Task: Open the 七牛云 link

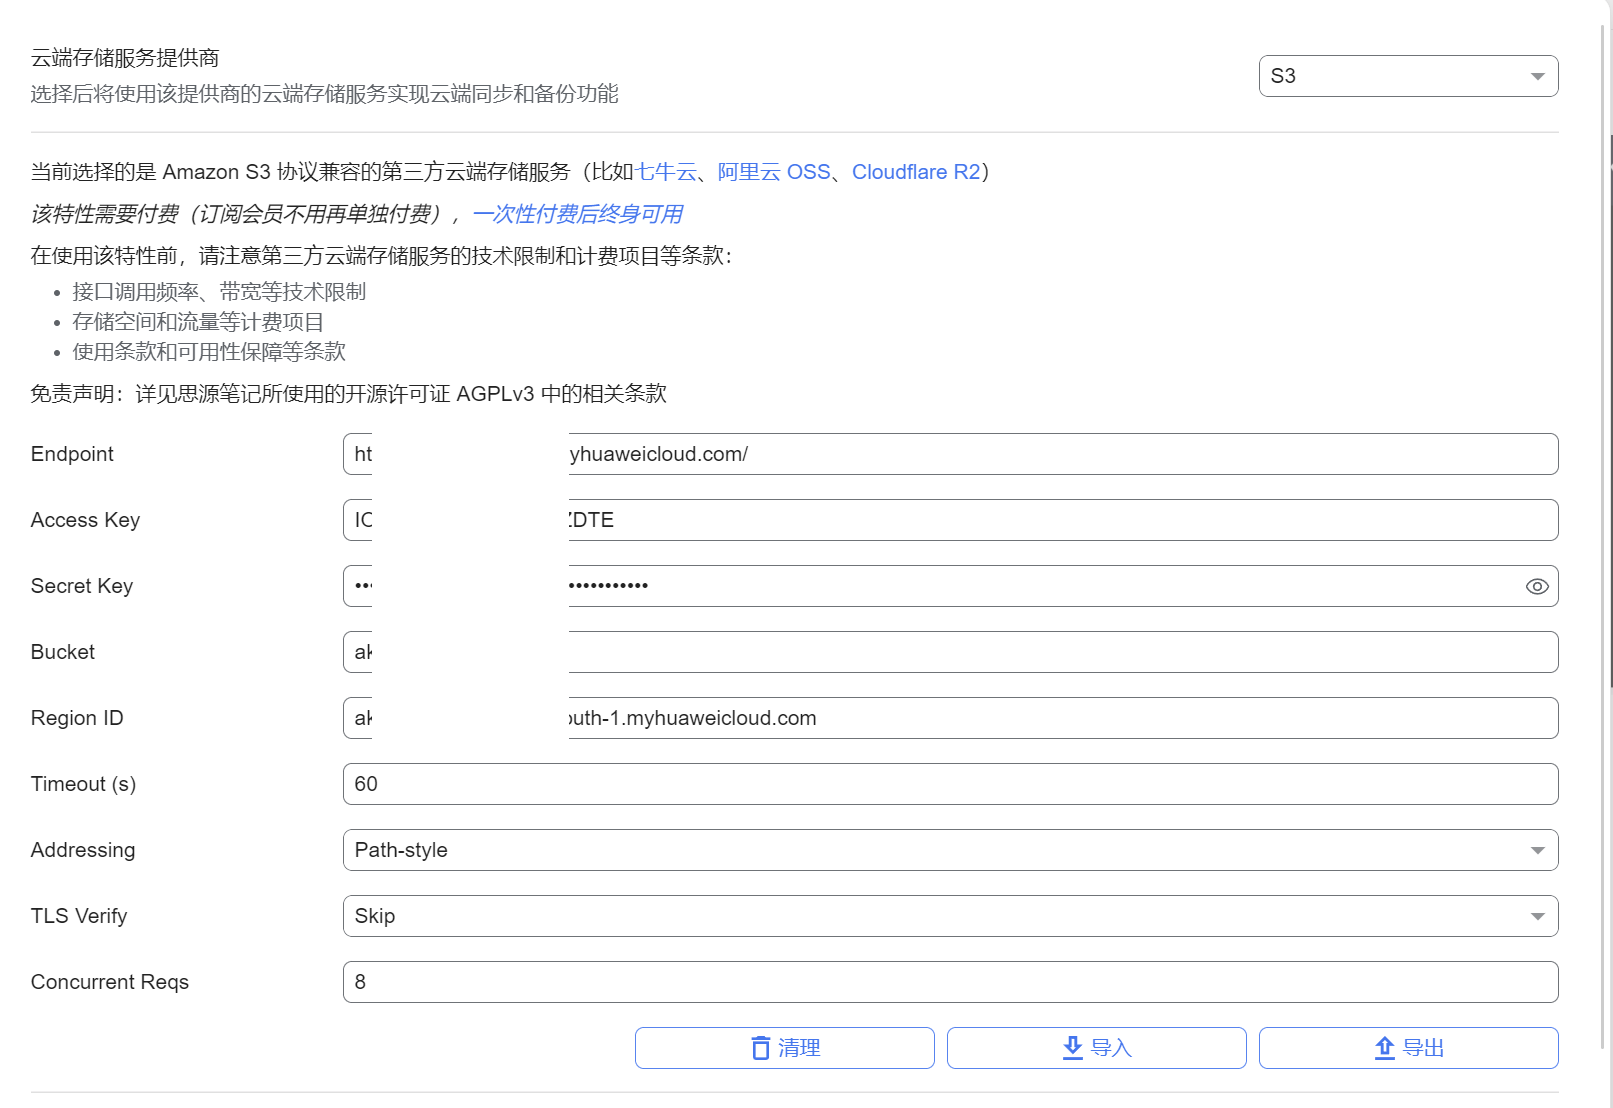Action: click(666, 172)
